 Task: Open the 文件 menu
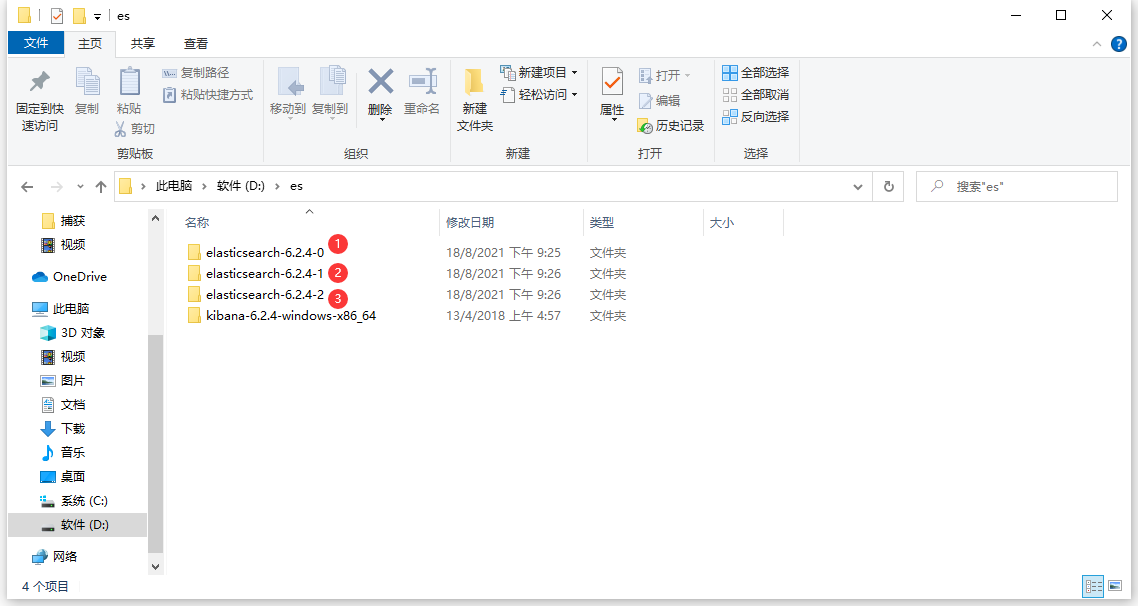(x=35, y=43)
